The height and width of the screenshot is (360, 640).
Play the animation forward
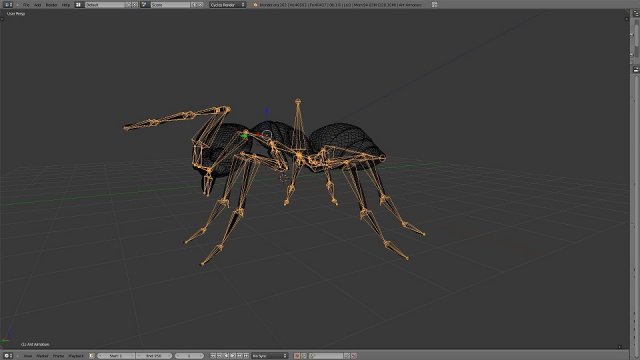click(233, 356)
